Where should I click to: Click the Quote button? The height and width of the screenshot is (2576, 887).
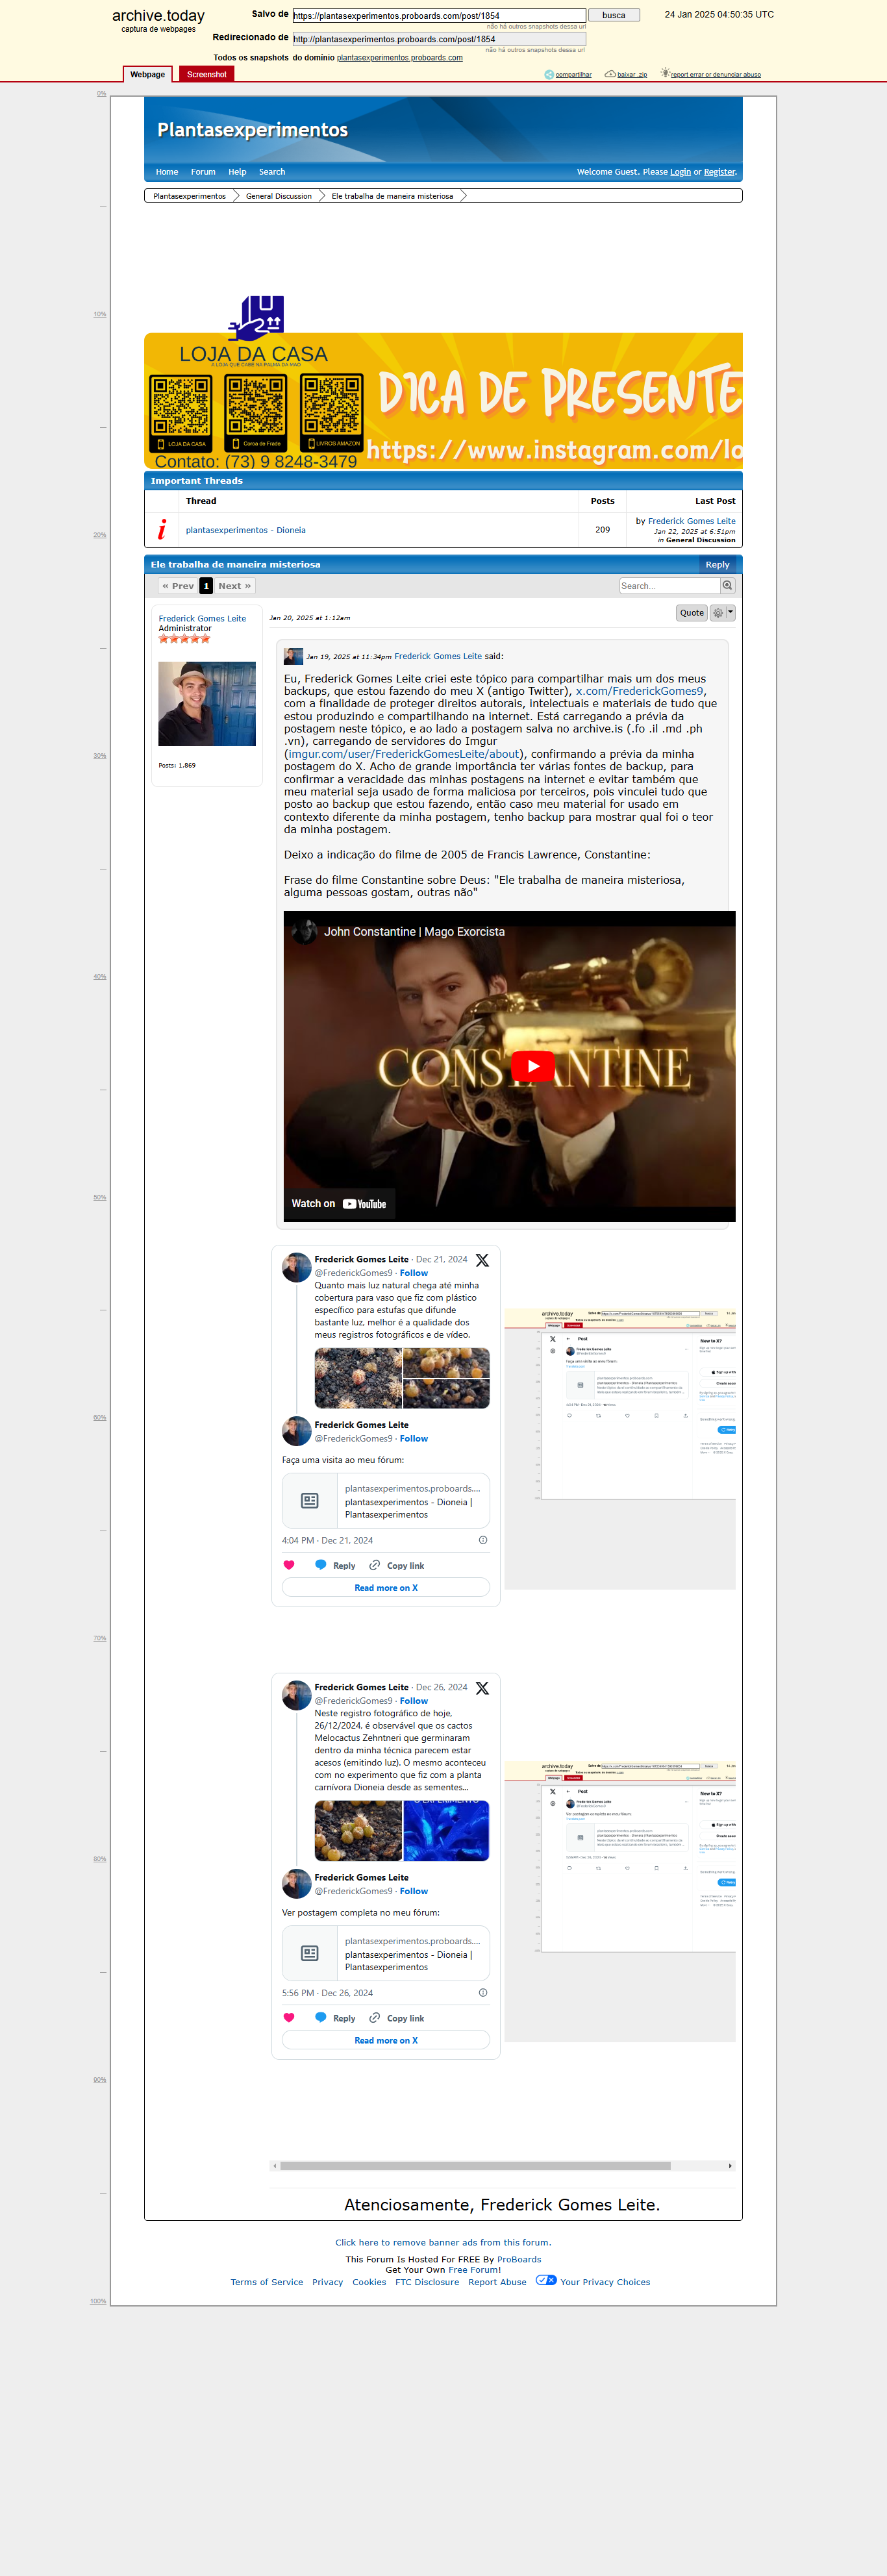pyautogui.click(x=692, y=613)
